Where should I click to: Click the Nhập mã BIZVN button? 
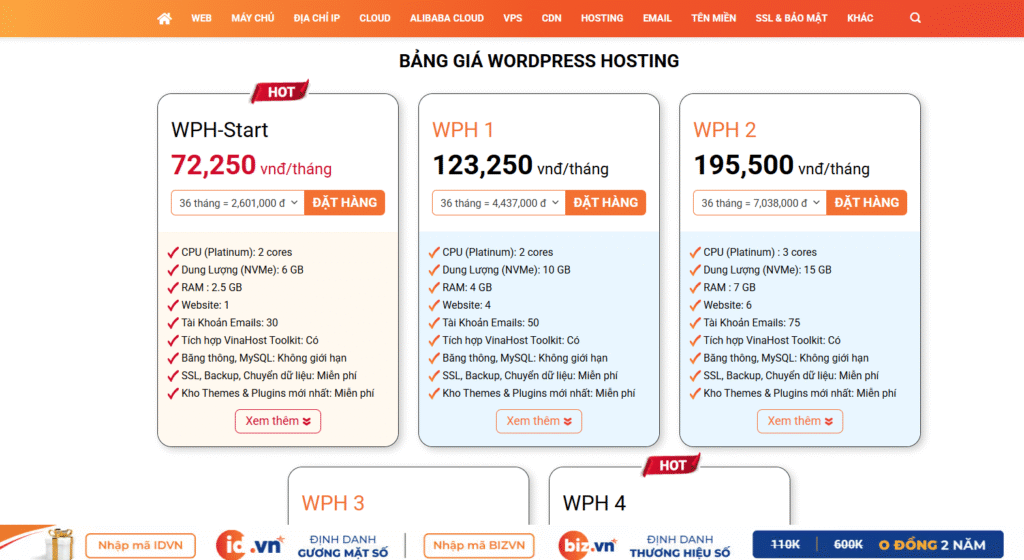[479, 545]
